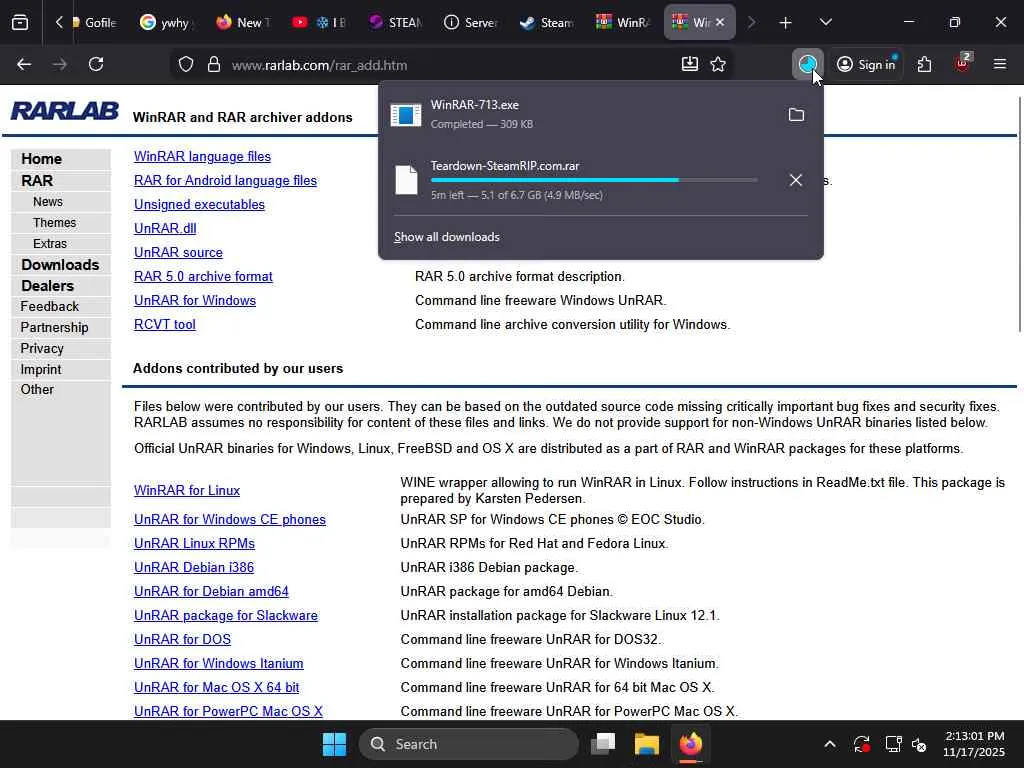Open the Firefox application hamburger menu
1024x768 pixels.
click(999, 64)
